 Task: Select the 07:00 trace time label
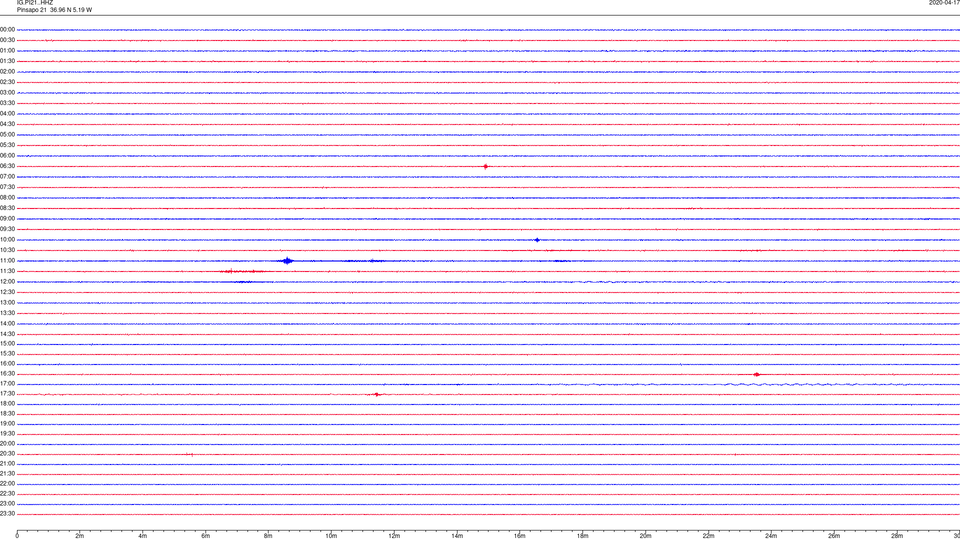[7, 176]
